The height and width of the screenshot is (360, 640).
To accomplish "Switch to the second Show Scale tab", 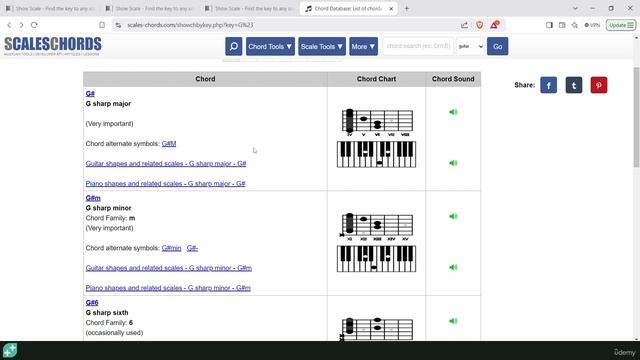I will click(150, 9).
